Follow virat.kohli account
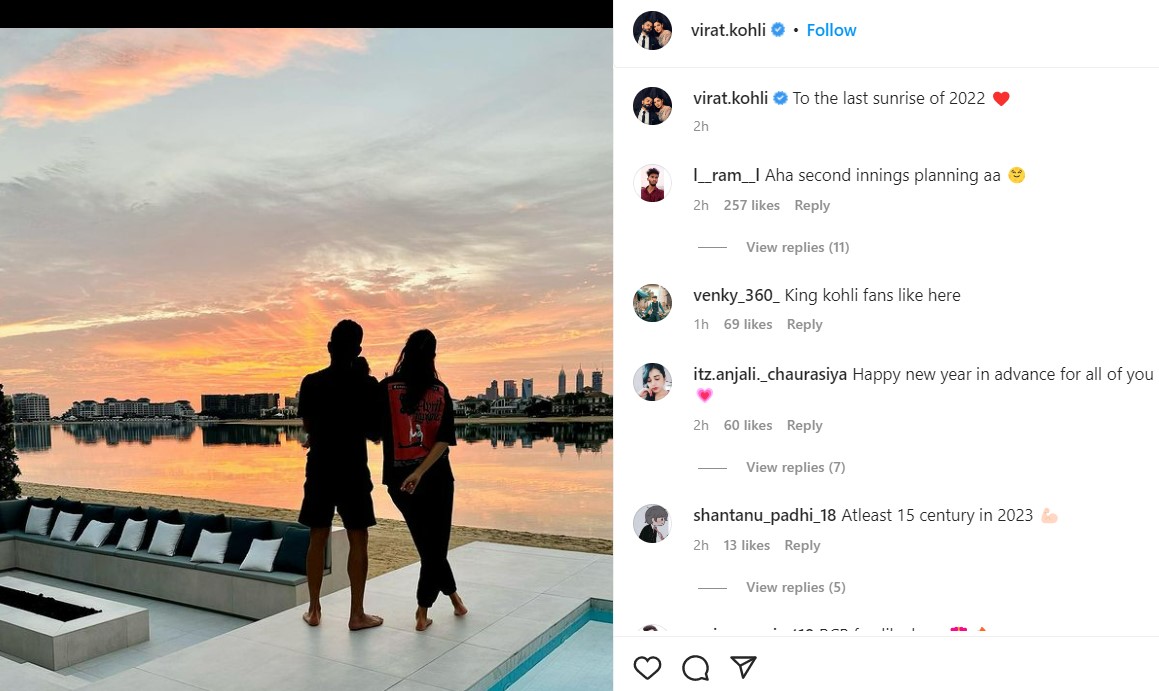The image size is (1159, 691). [831, 30]
